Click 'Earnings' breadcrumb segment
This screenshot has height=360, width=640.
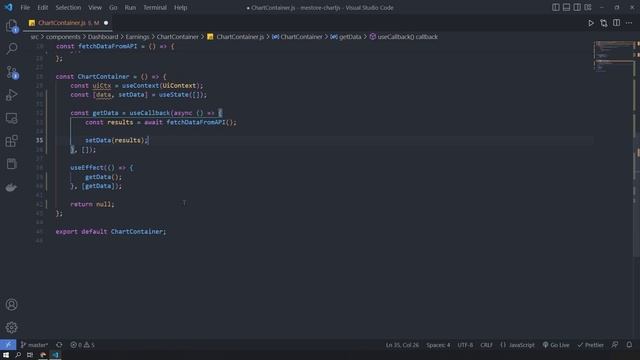pyautogui.click(x=138, y=37)
